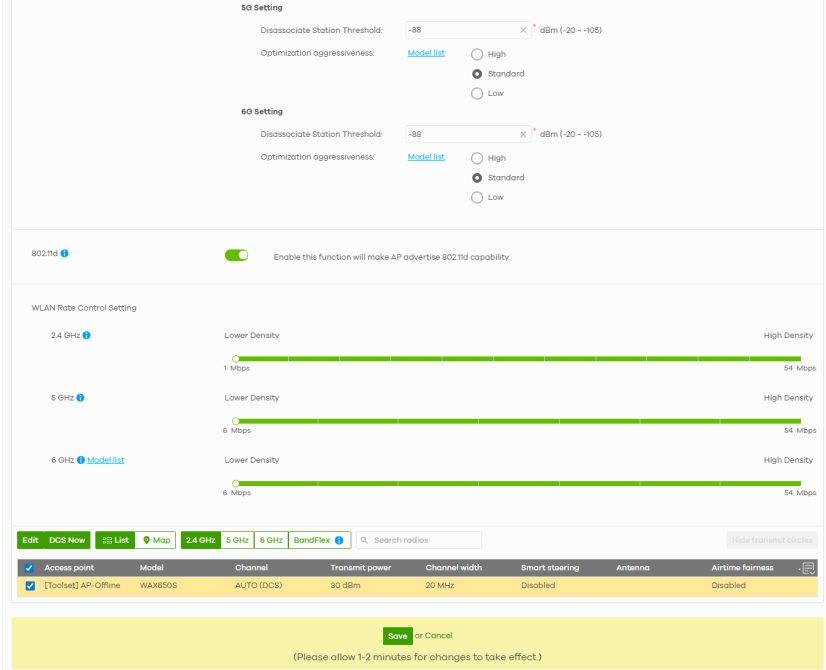Click the BandFlex info icon
Viewport: 826px width, 670px height.
tap(340, 540)
